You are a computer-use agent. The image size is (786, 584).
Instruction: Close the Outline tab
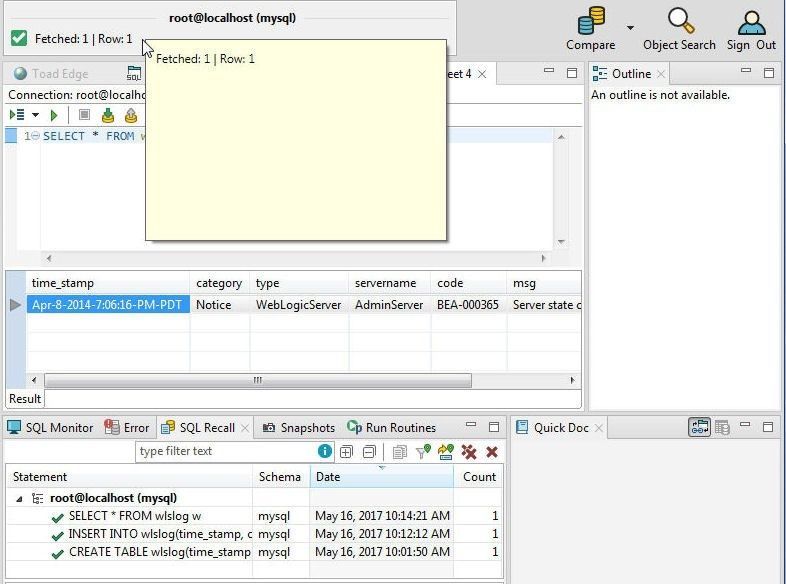click(661, 74)
